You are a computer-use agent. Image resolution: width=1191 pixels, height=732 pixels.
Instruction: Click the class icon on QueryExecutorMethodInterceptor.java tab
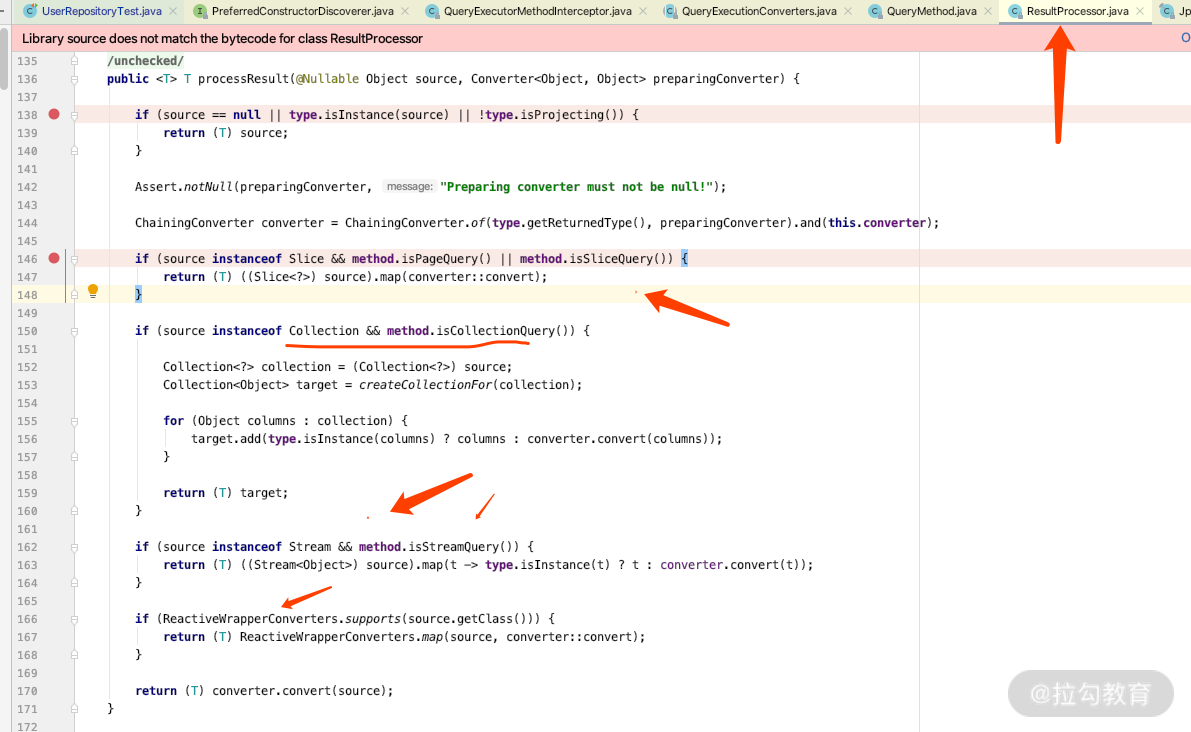coord(432,11)
